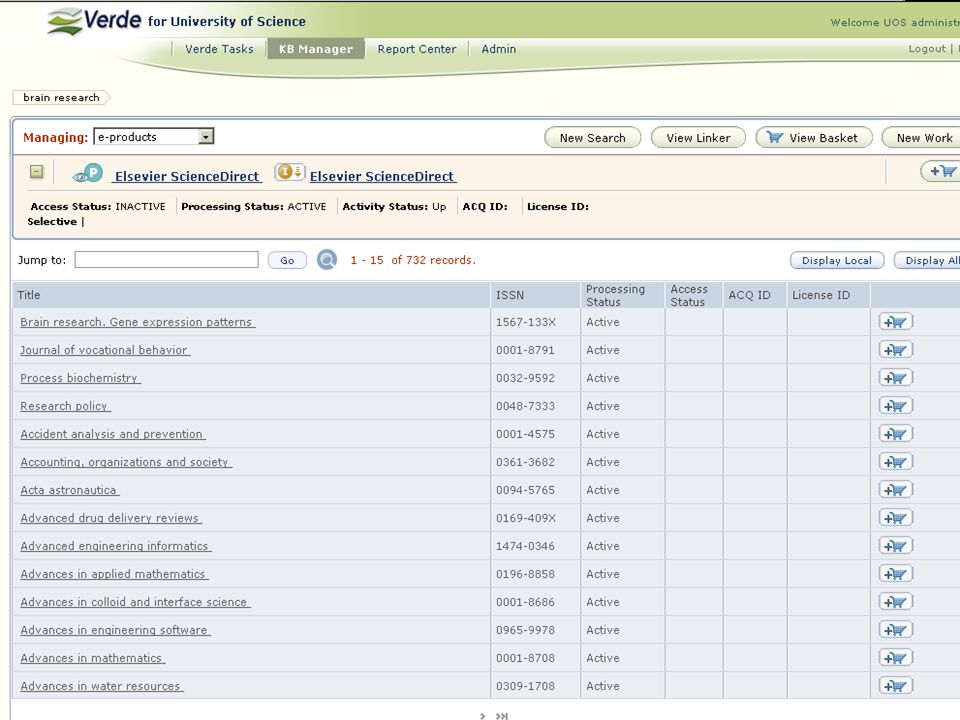The image size is (960, 720).
Task: Open the Elsevier ScienceDirect package link
Action: [187, 176]
